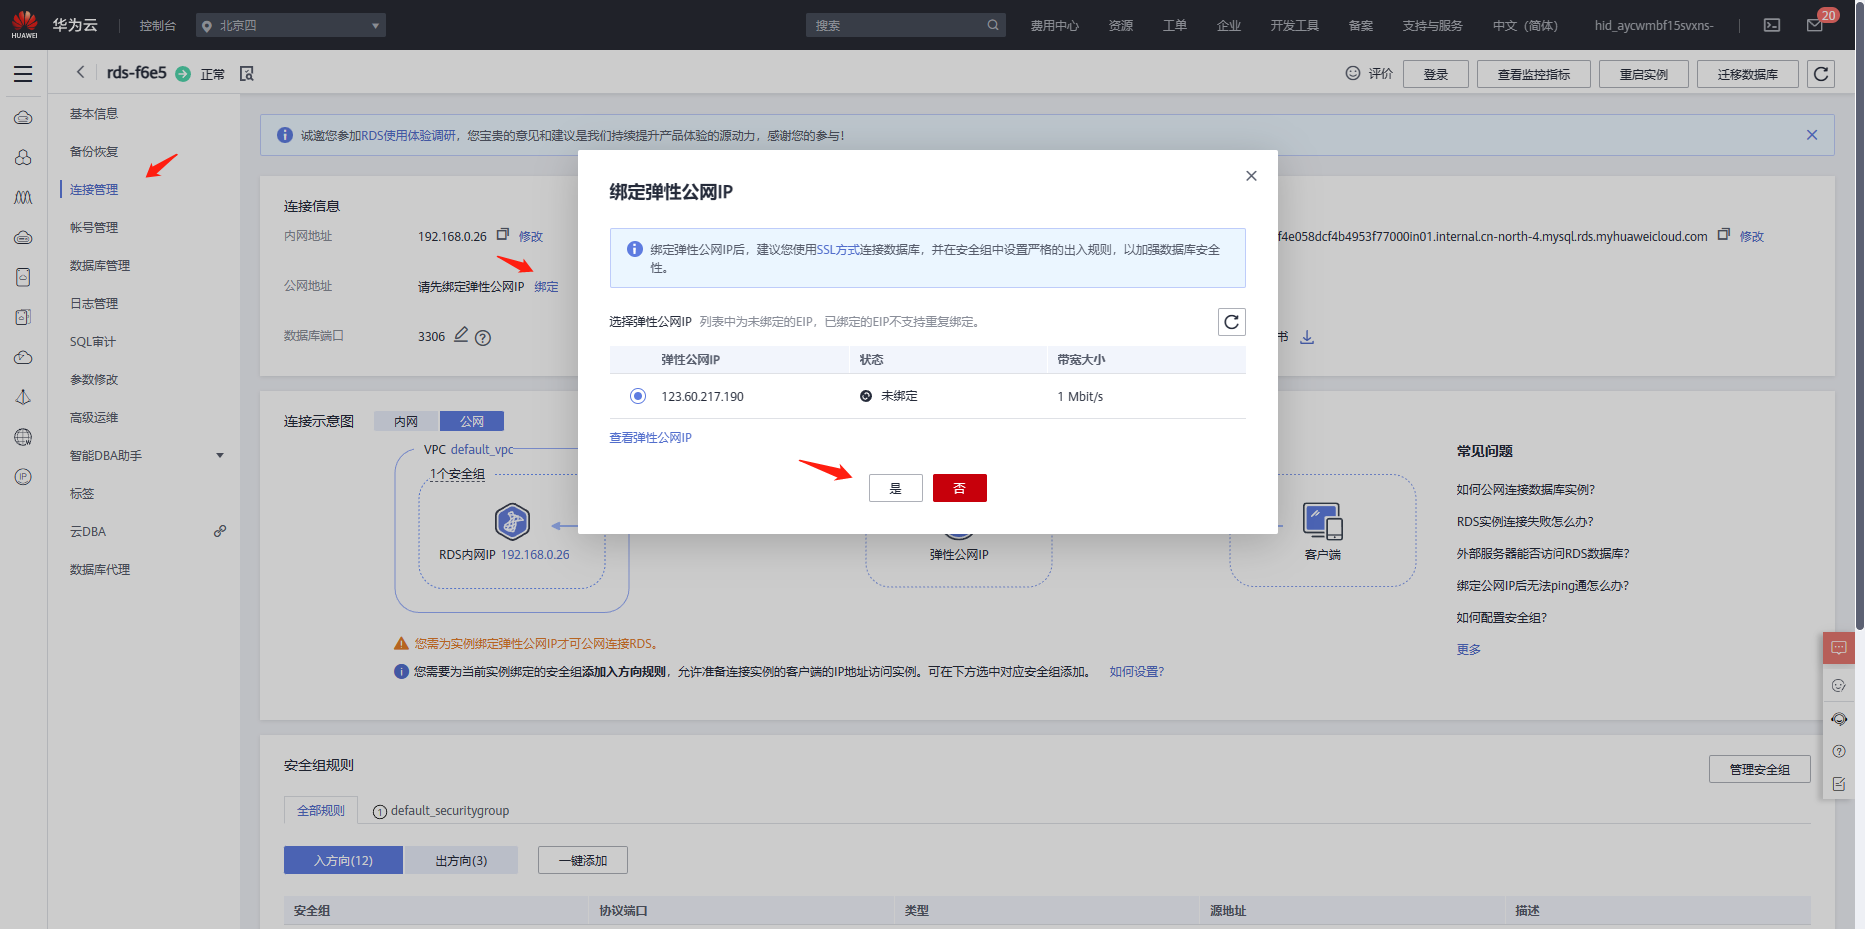Open 查看弹性公网IP link
The image size is (1865, 929).
tap(651, 438)
